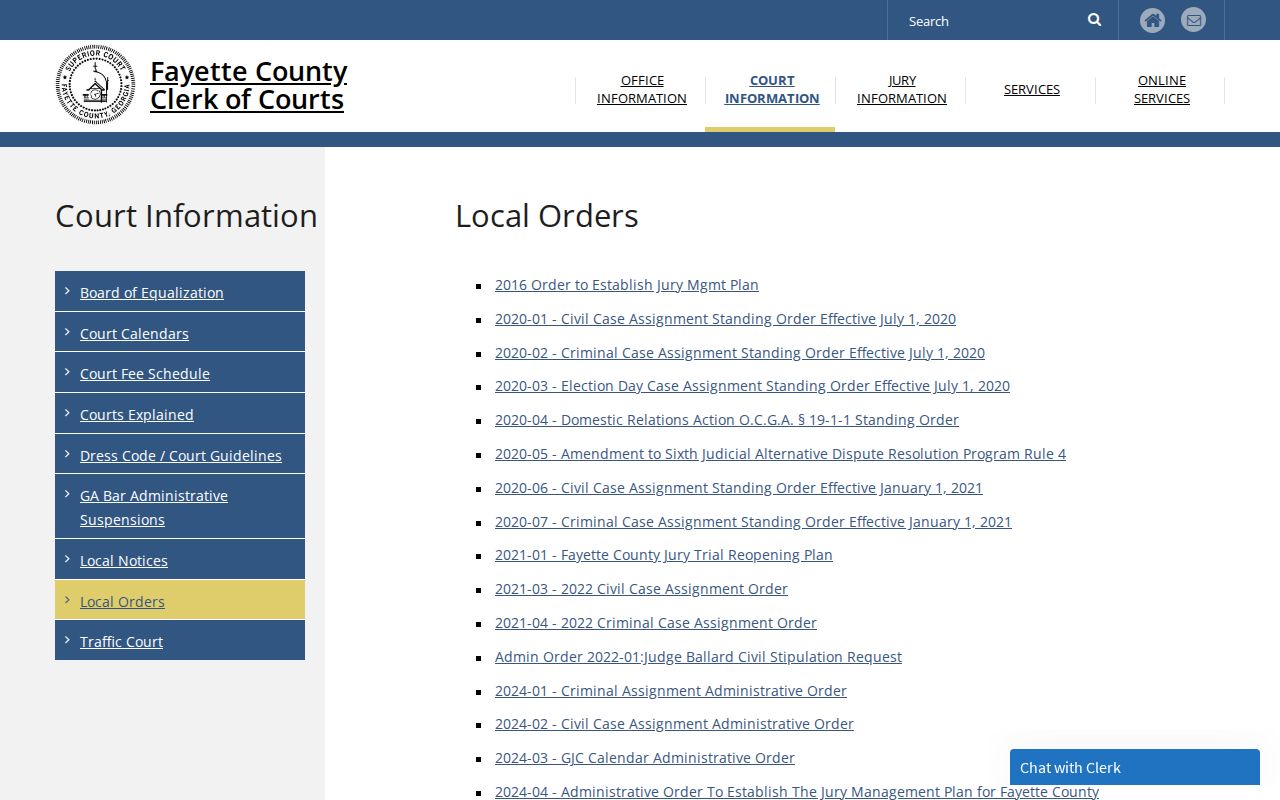The image size is (1280, 800).
Task: Open 2021-03 2022 Civil Case Assignment Order
Action: point(641,589)
